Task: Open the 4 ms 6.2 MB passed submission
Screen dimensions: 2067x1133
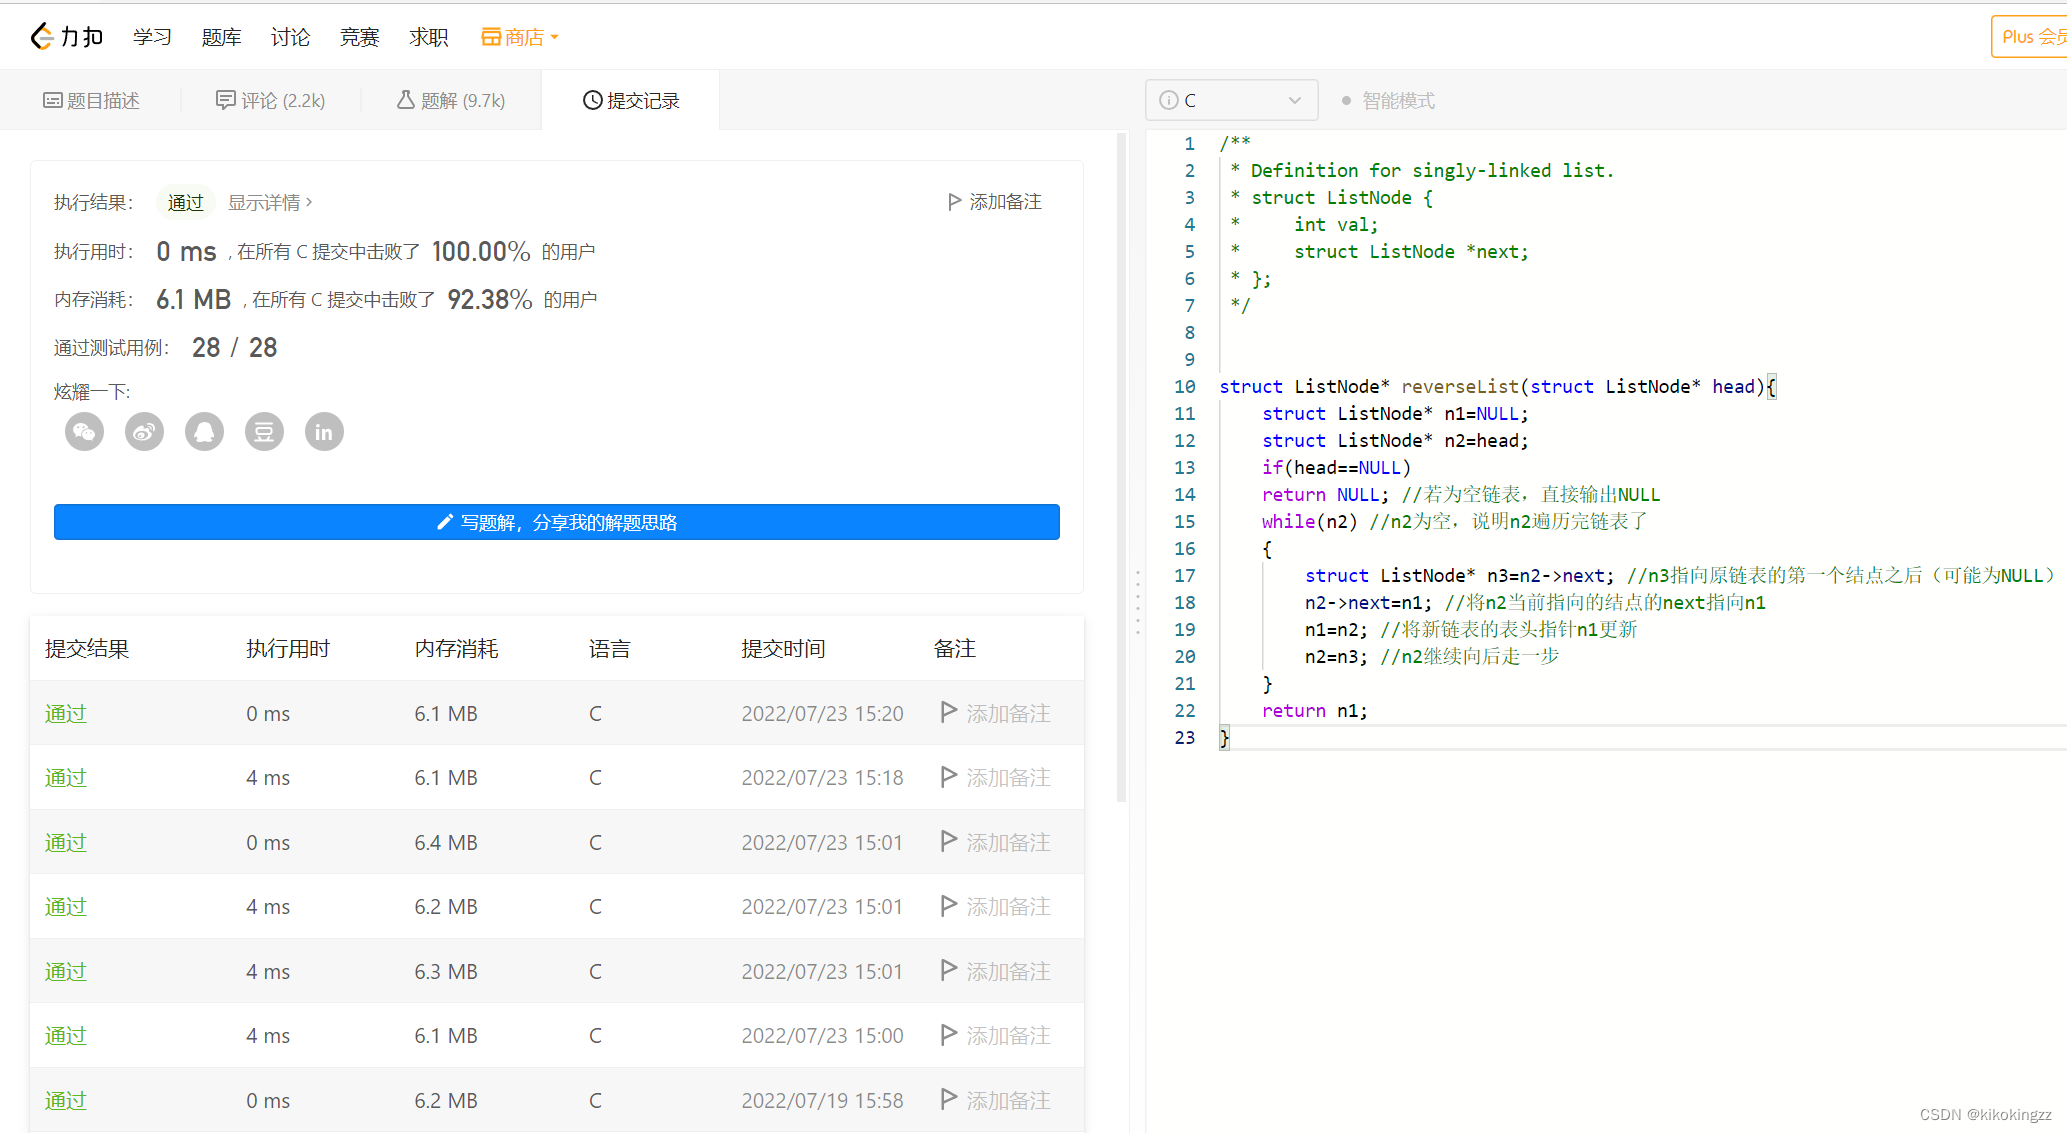Action: coord(66,907)
